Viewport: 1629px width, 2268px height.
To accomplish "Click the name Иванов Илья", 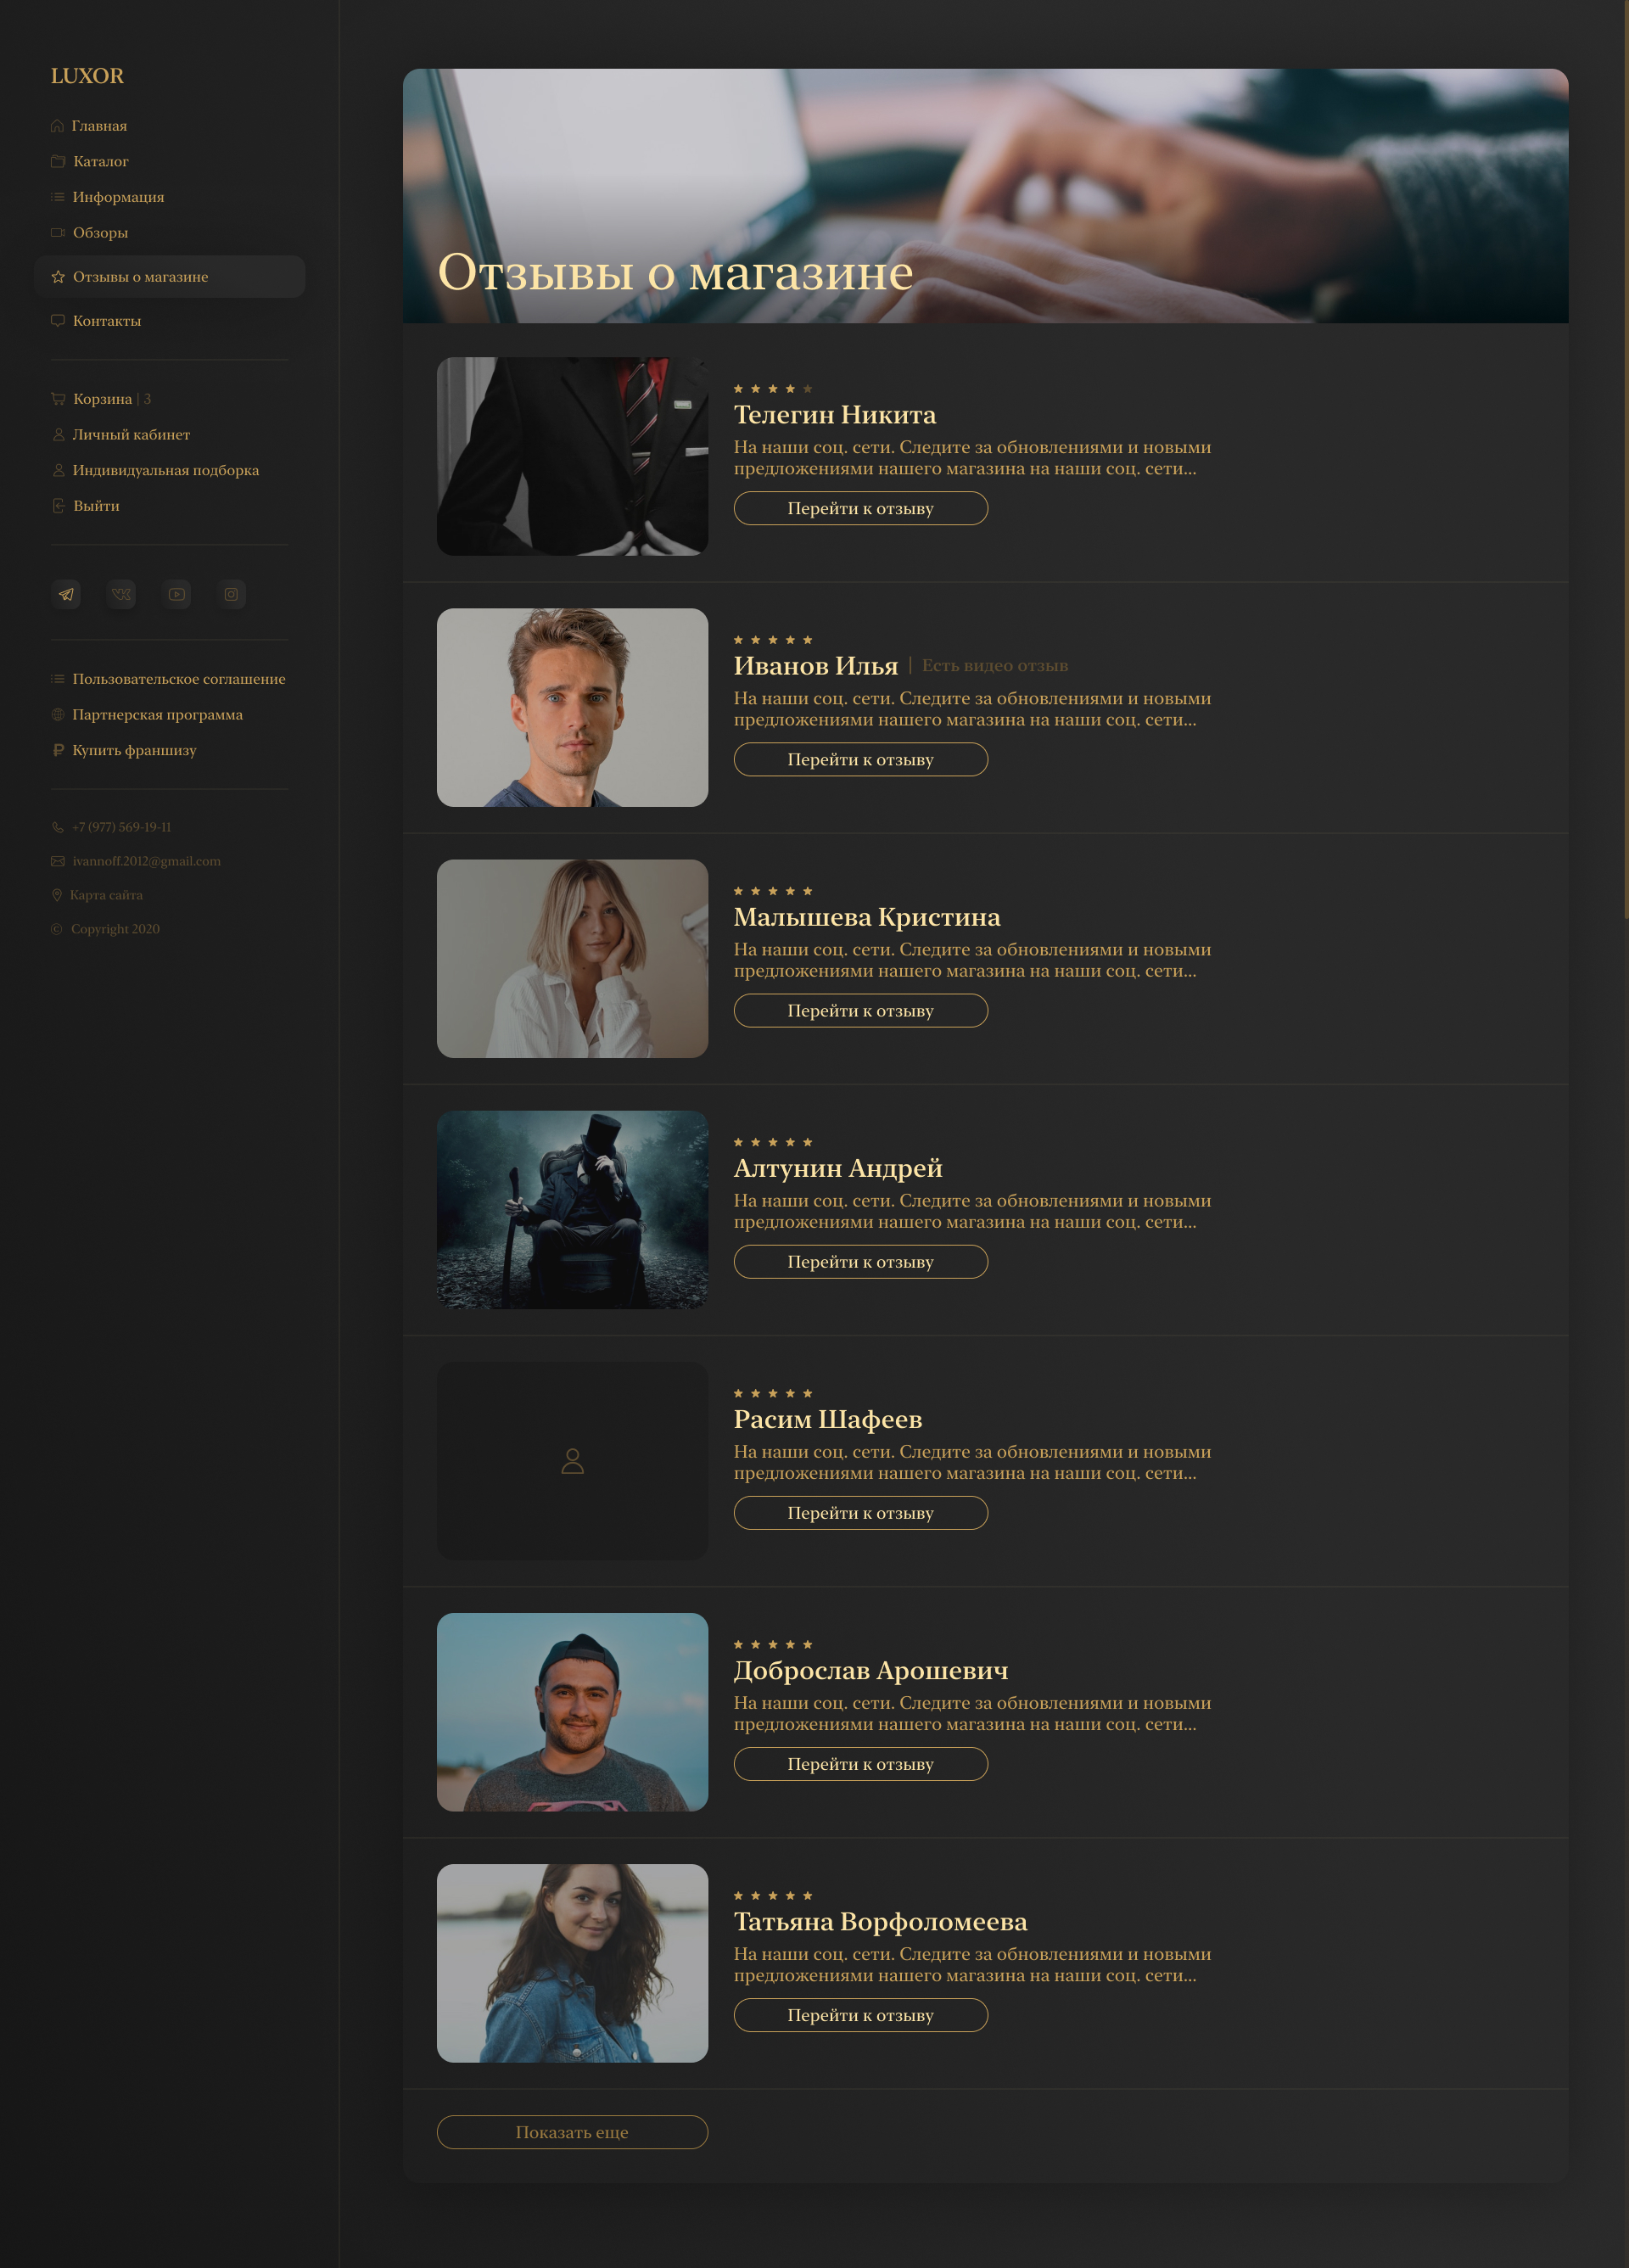I will point(816,666).
